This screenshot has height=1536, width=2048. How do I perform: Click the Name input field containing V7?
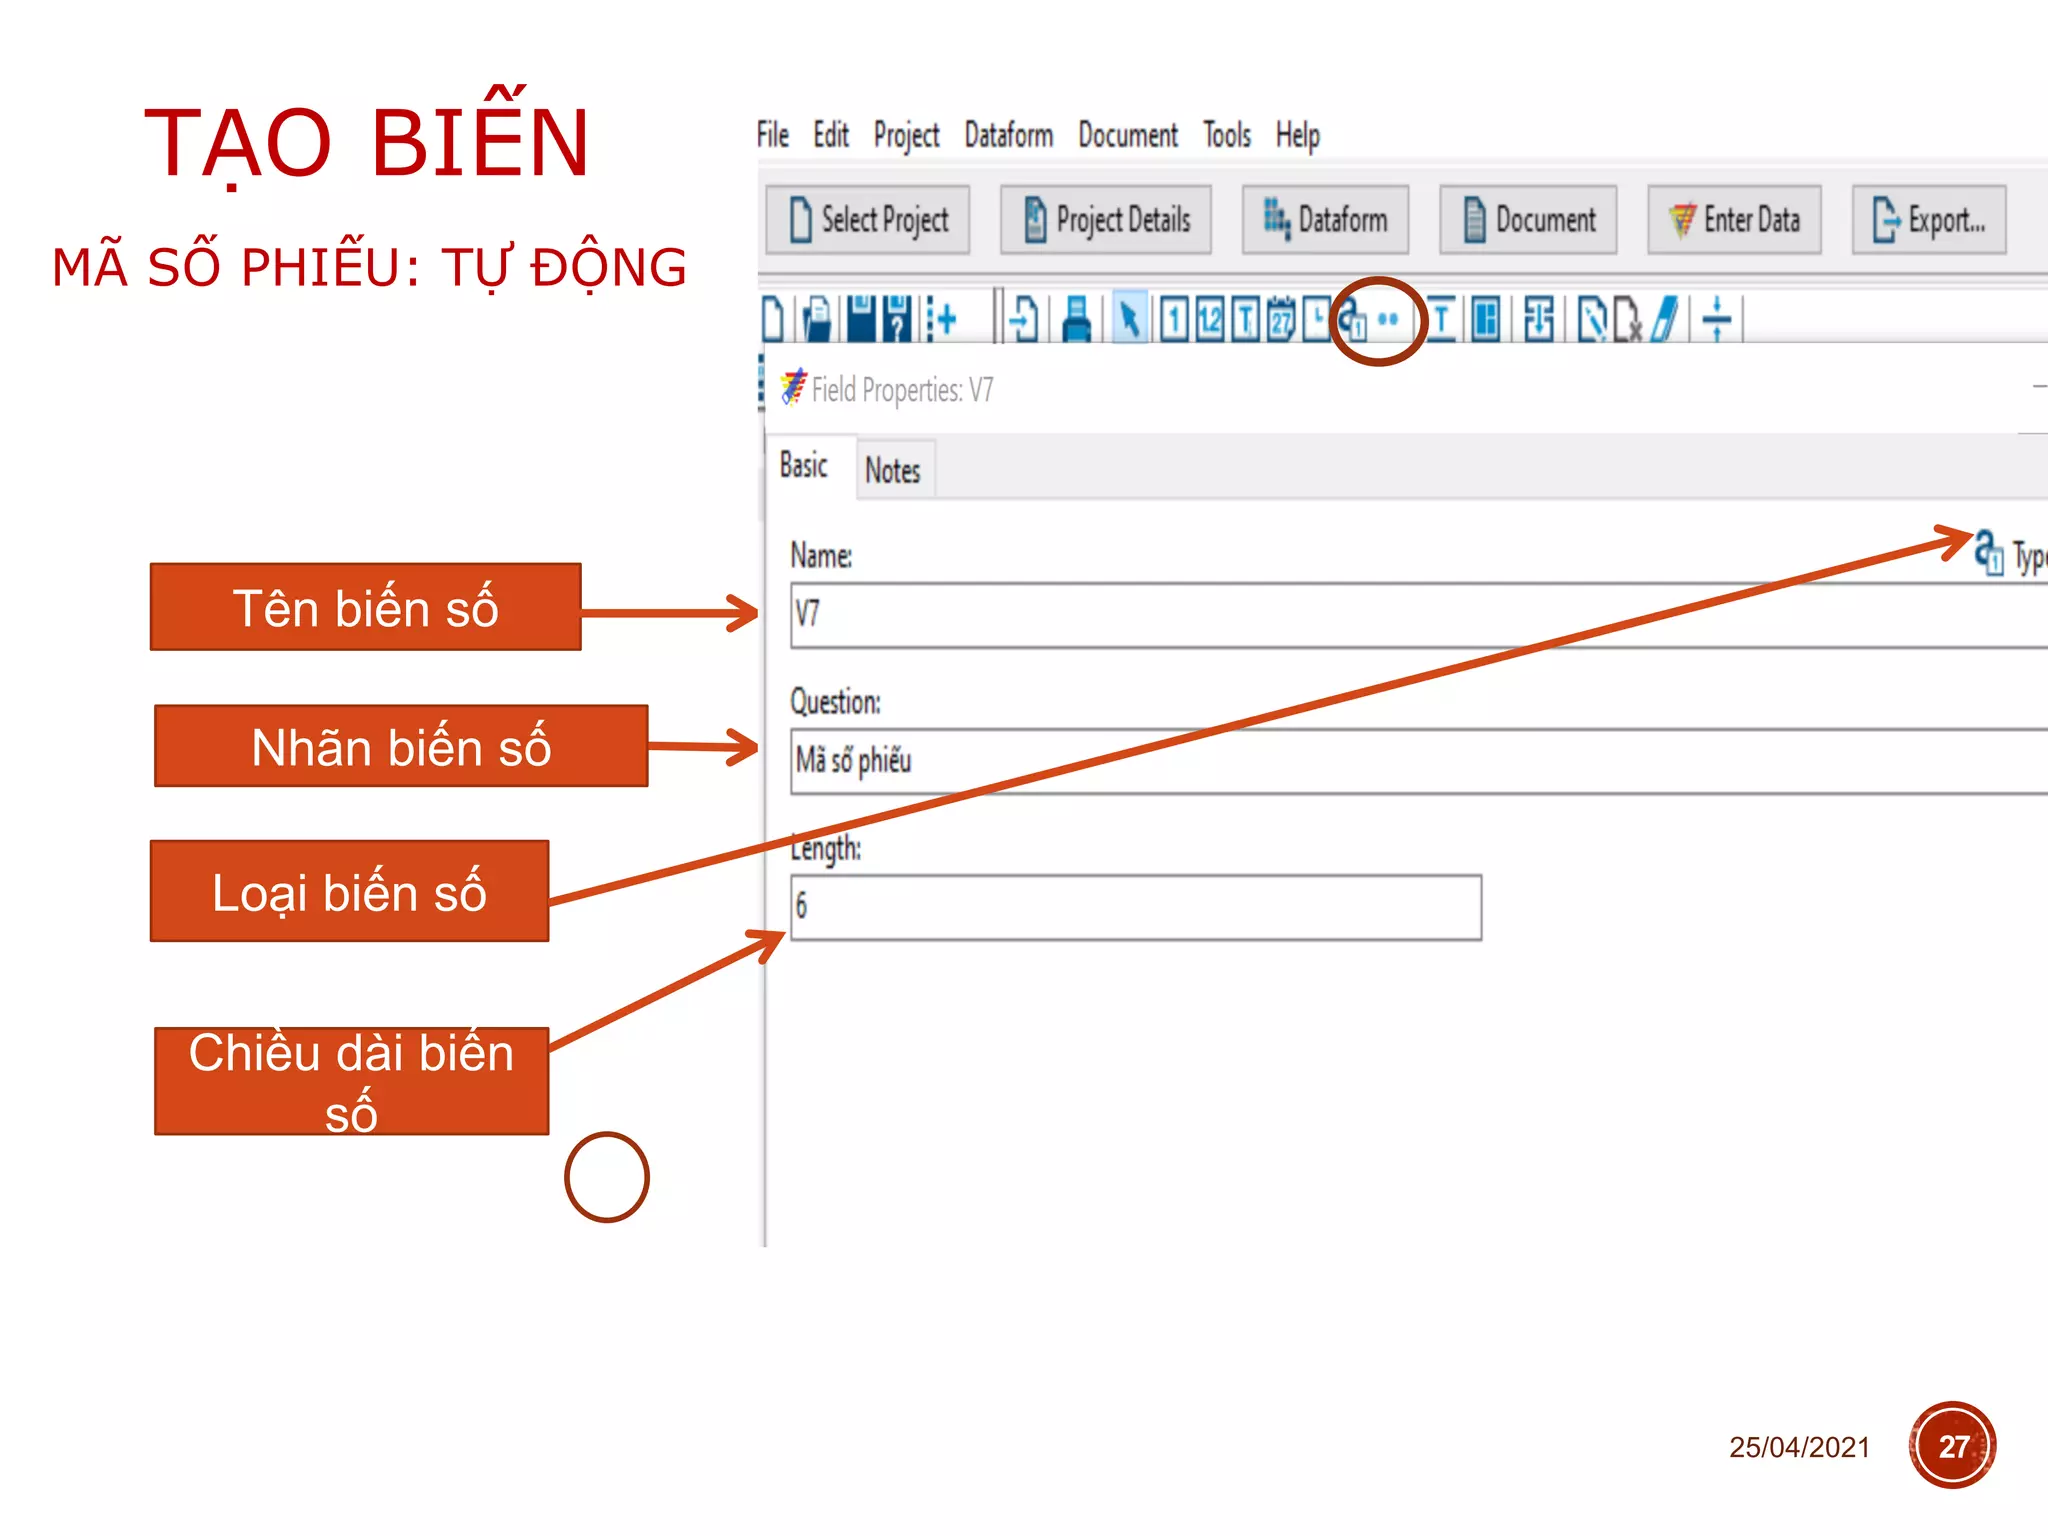click(x=1400, y=615)
